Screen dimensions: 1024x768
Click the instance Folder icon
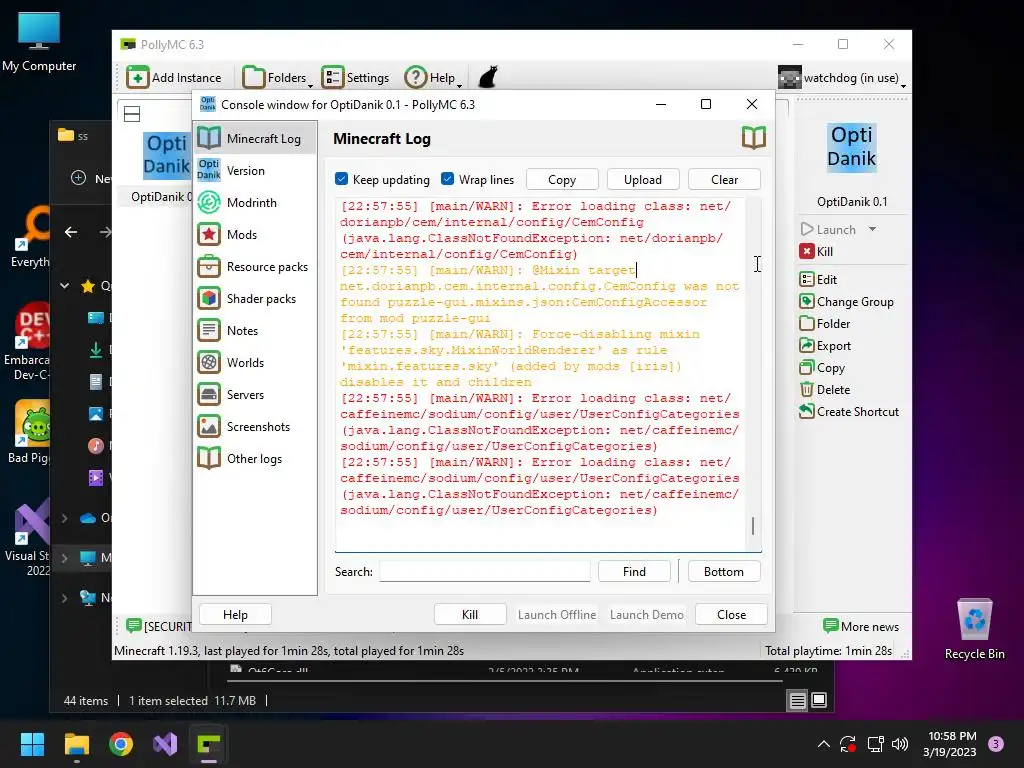click(x=807, y=323)
